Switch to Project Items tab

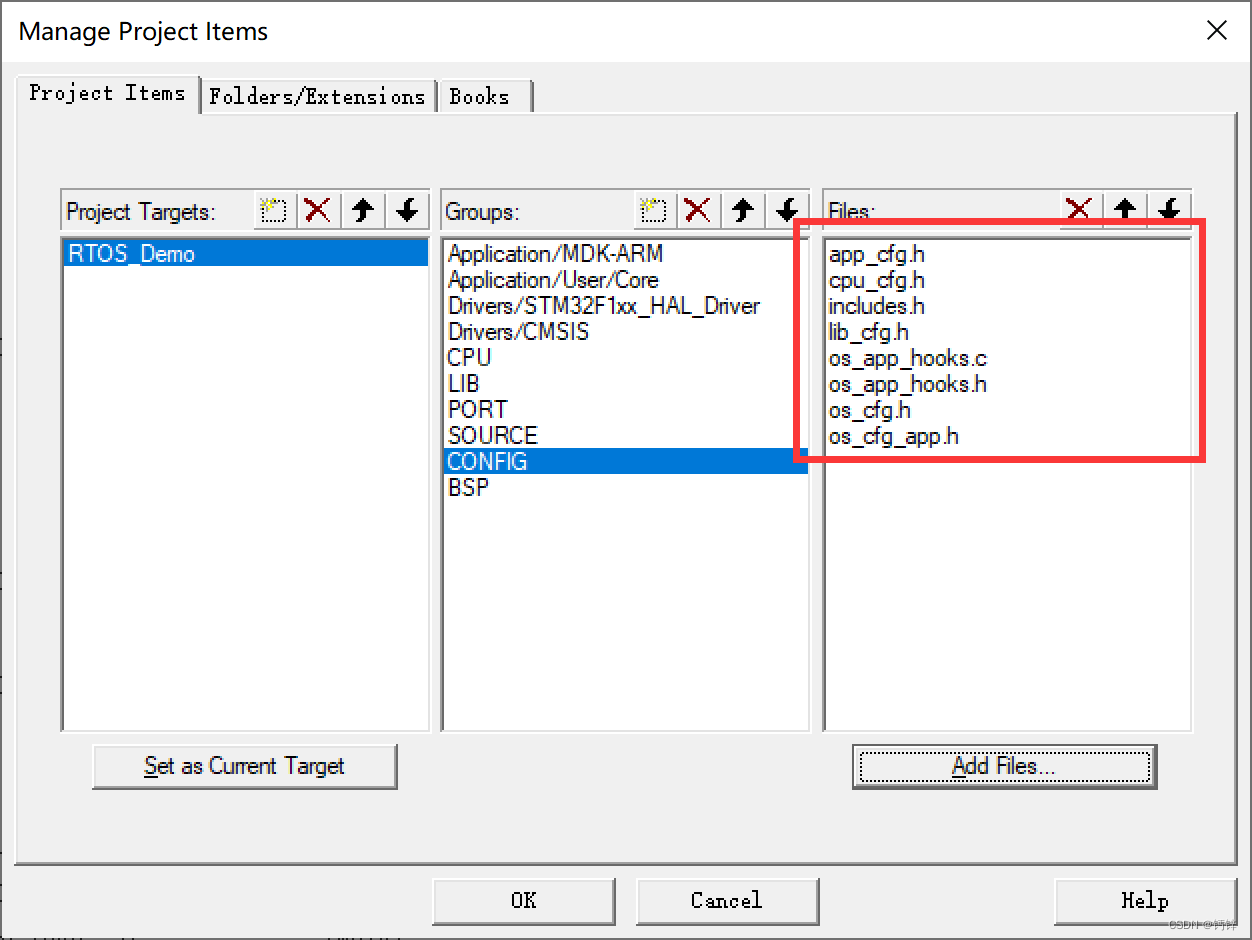pyautogui.click(x=108, y=93)
